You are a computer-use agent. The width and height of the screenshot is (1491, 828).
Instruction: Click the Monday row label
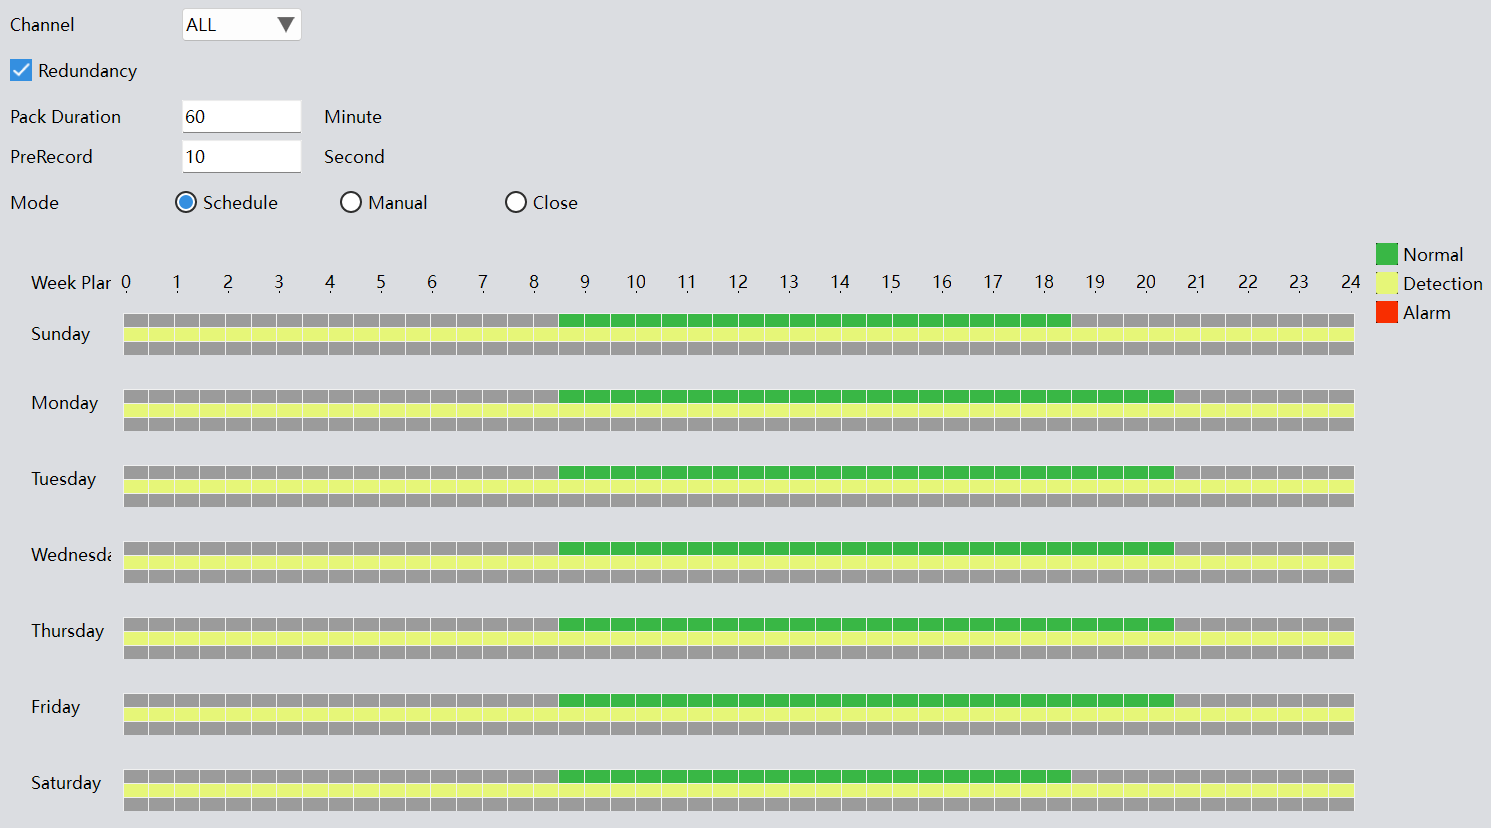tap(64, 403)
